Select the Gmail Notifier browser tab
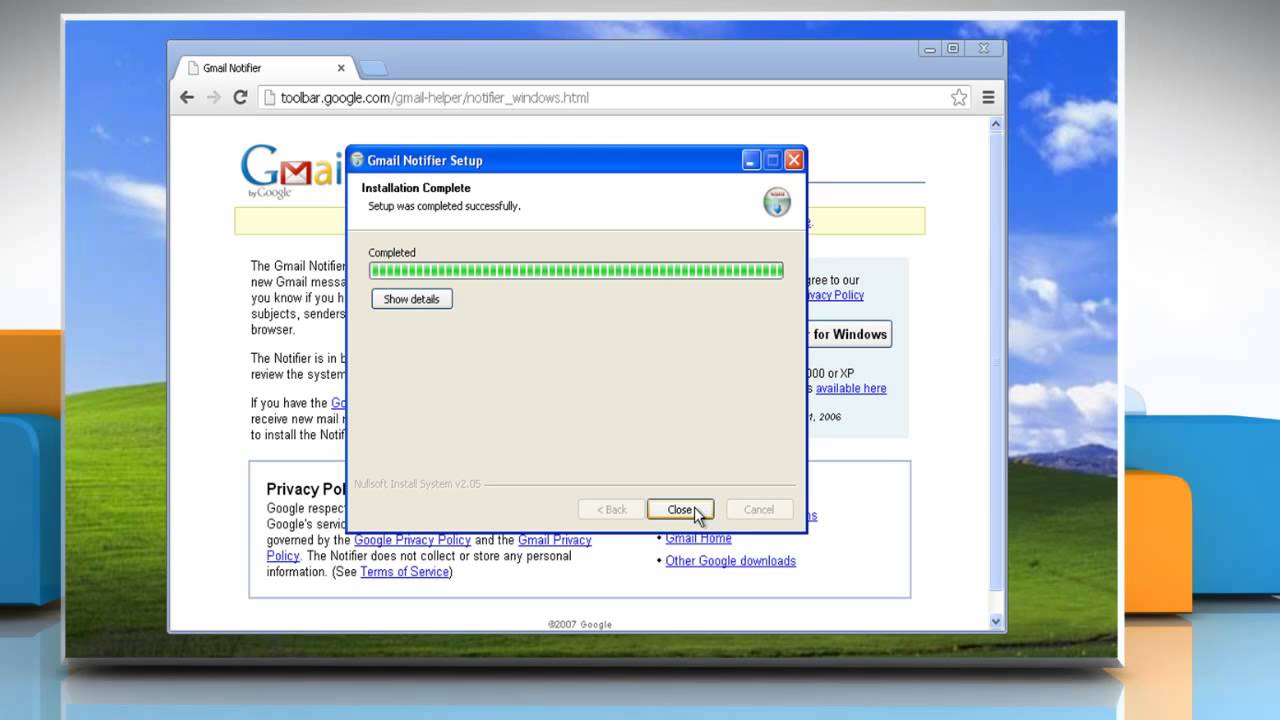Image resolution: width=1280 pixels, height=720 pixels. (x=265, y=68)
